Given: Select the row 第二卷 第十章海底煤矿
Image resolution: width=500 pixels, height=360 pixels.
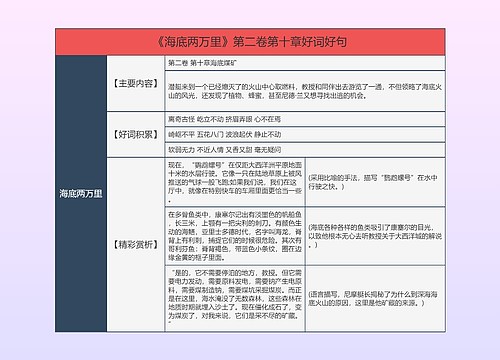Looking at the screenshot, I should pyautogui.click(x=305, y=63).
